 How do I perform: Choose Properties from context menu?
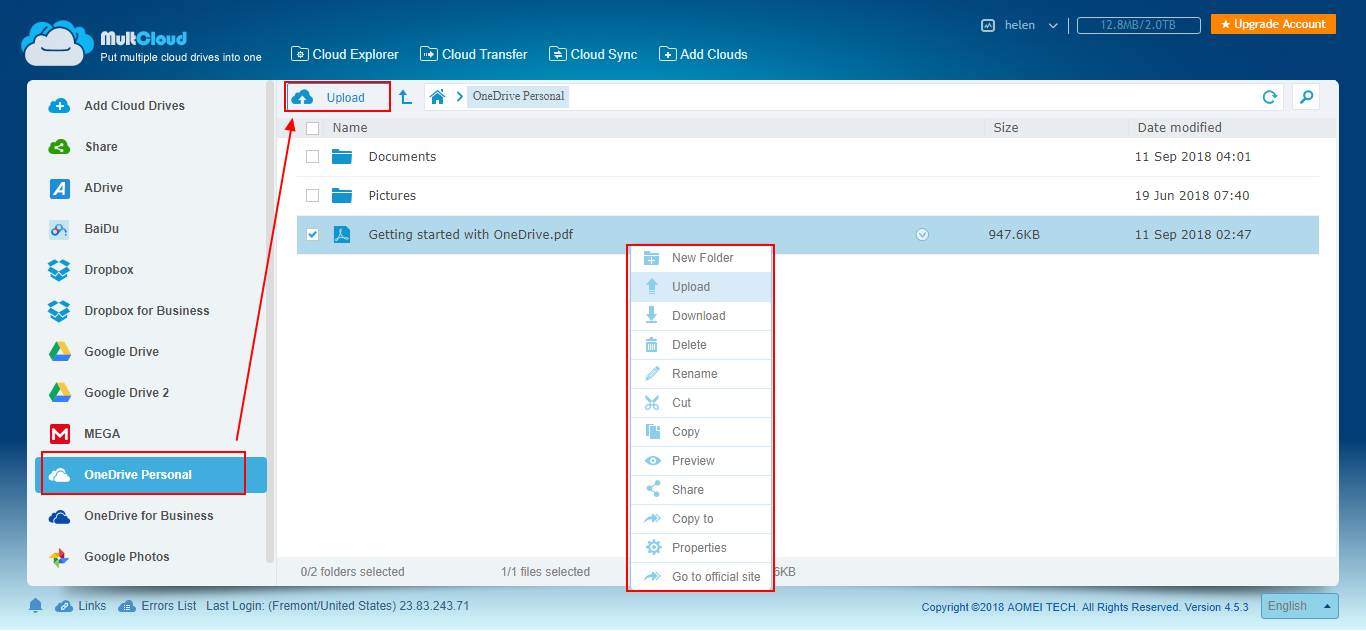701,548
